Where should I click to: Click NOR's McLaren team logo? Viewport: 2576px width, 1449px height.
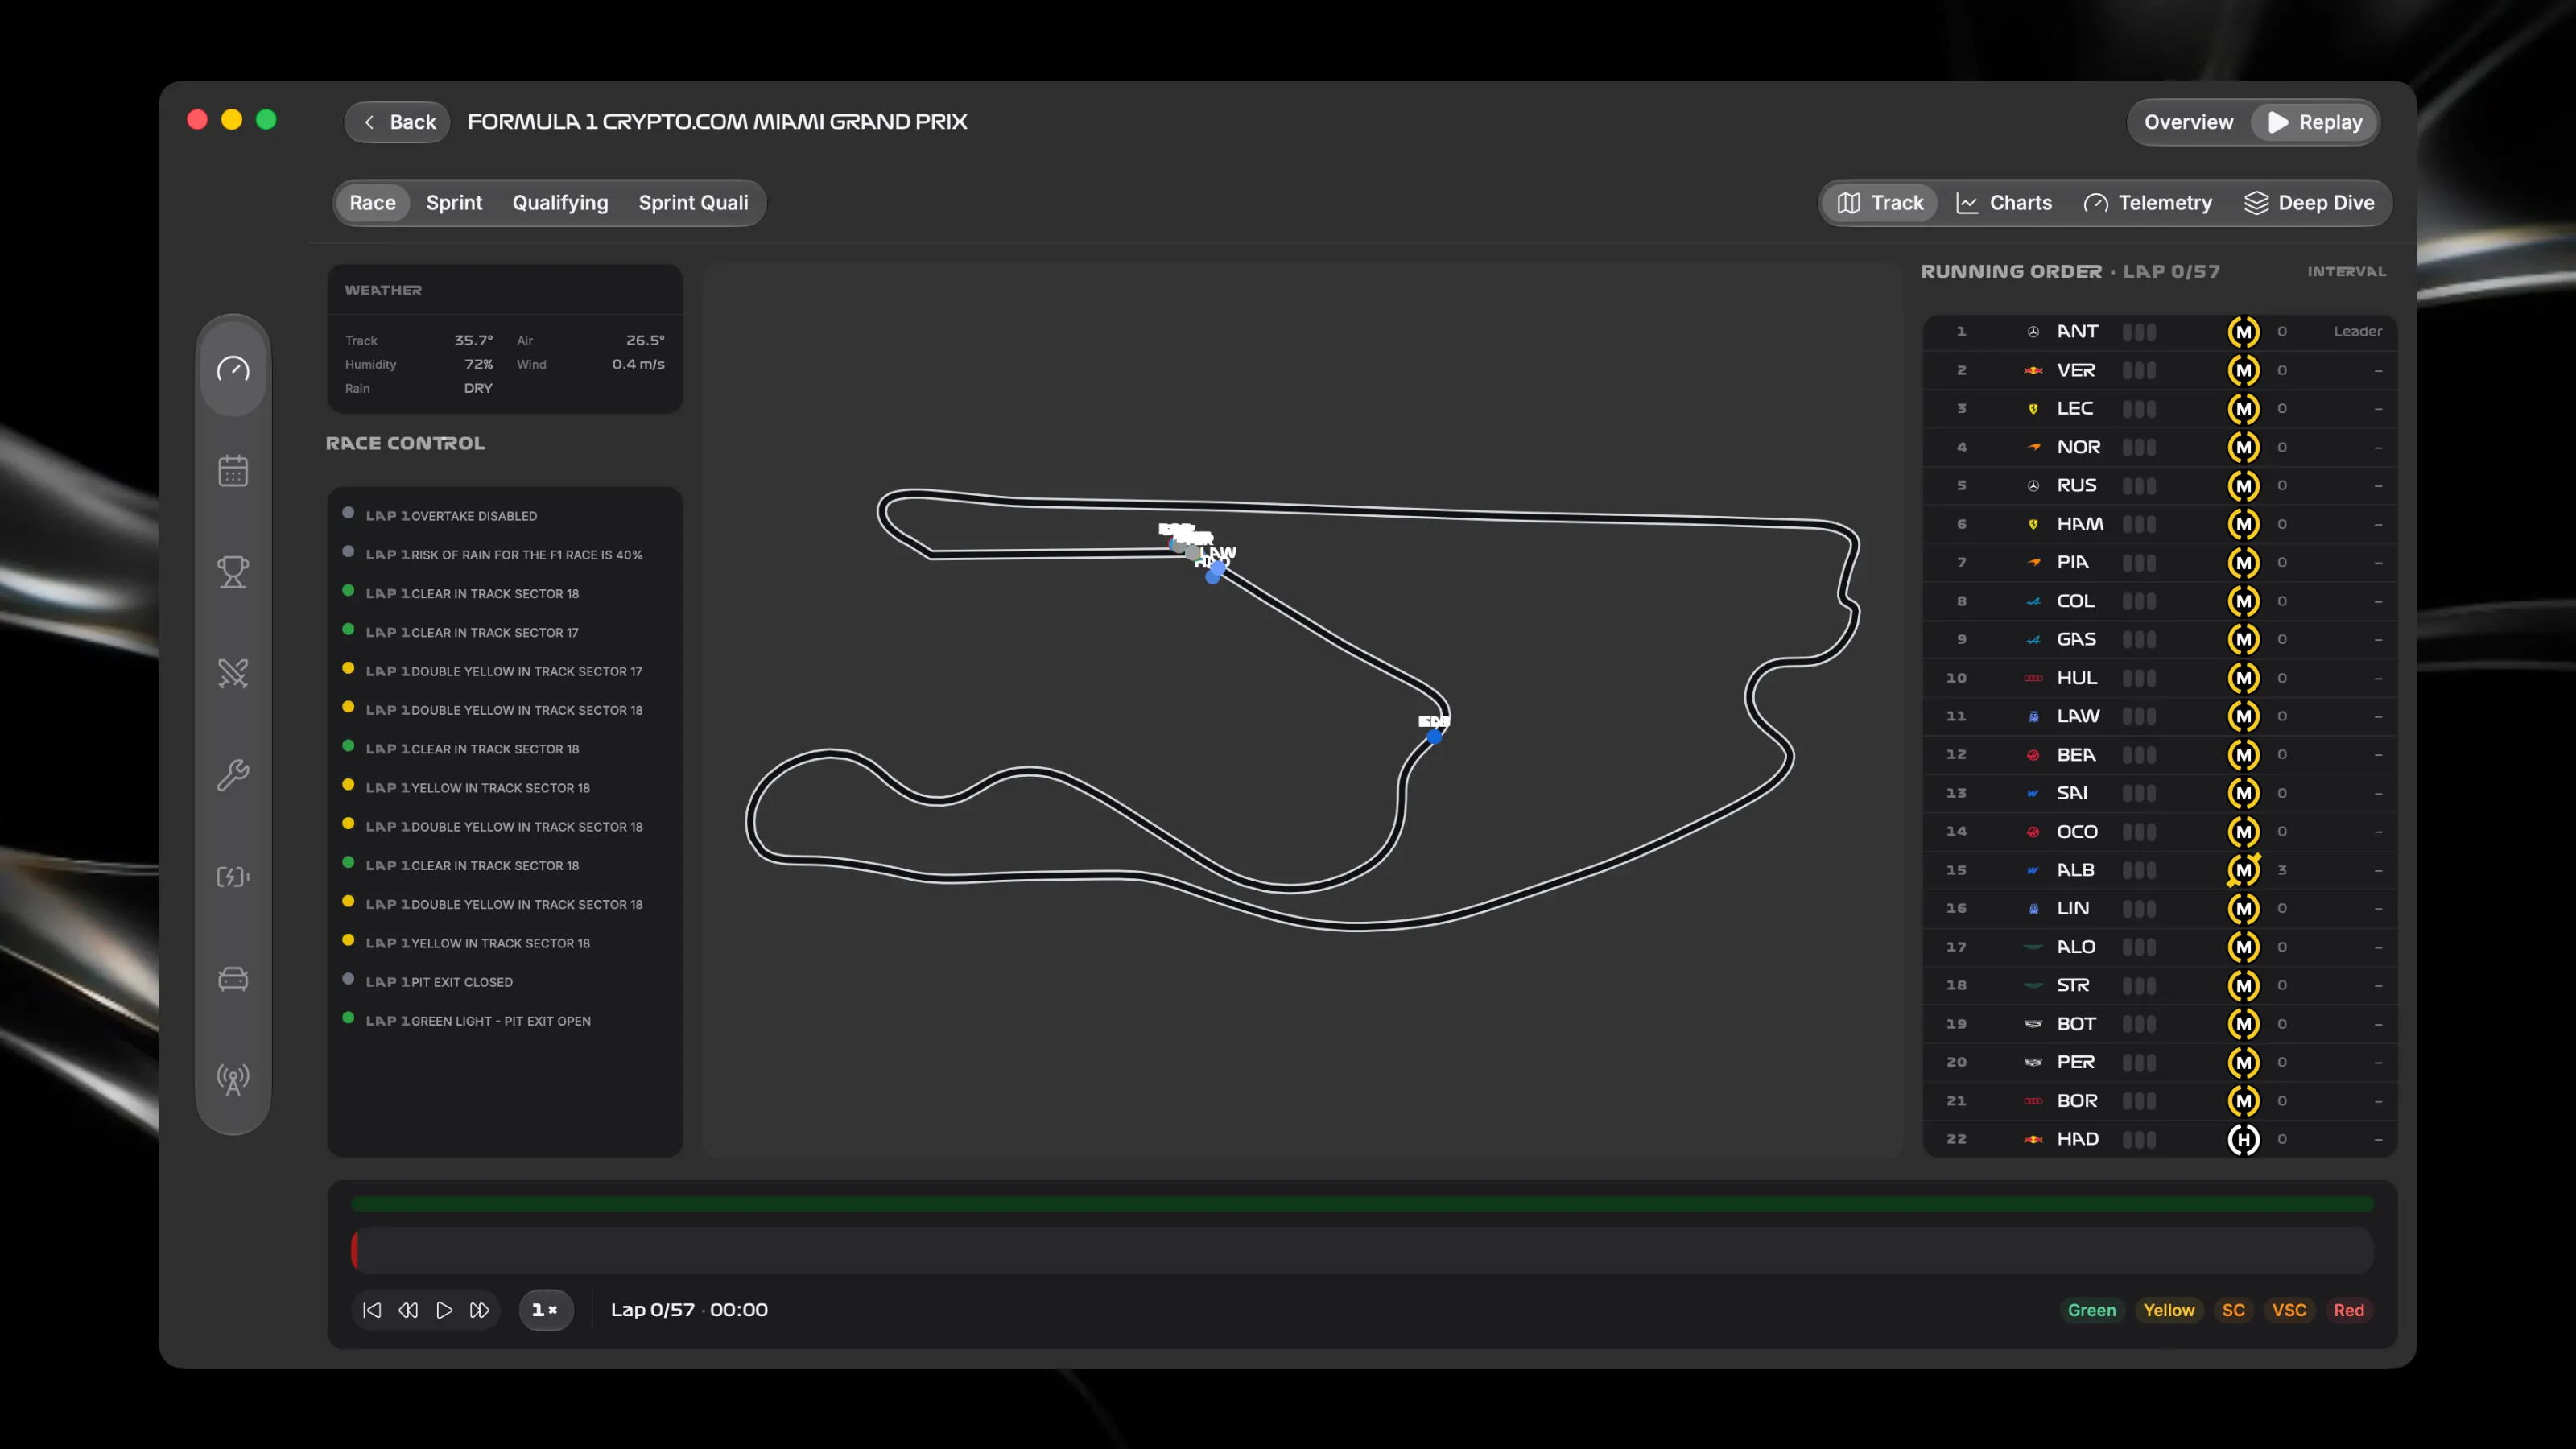(x=2033, y=447)
